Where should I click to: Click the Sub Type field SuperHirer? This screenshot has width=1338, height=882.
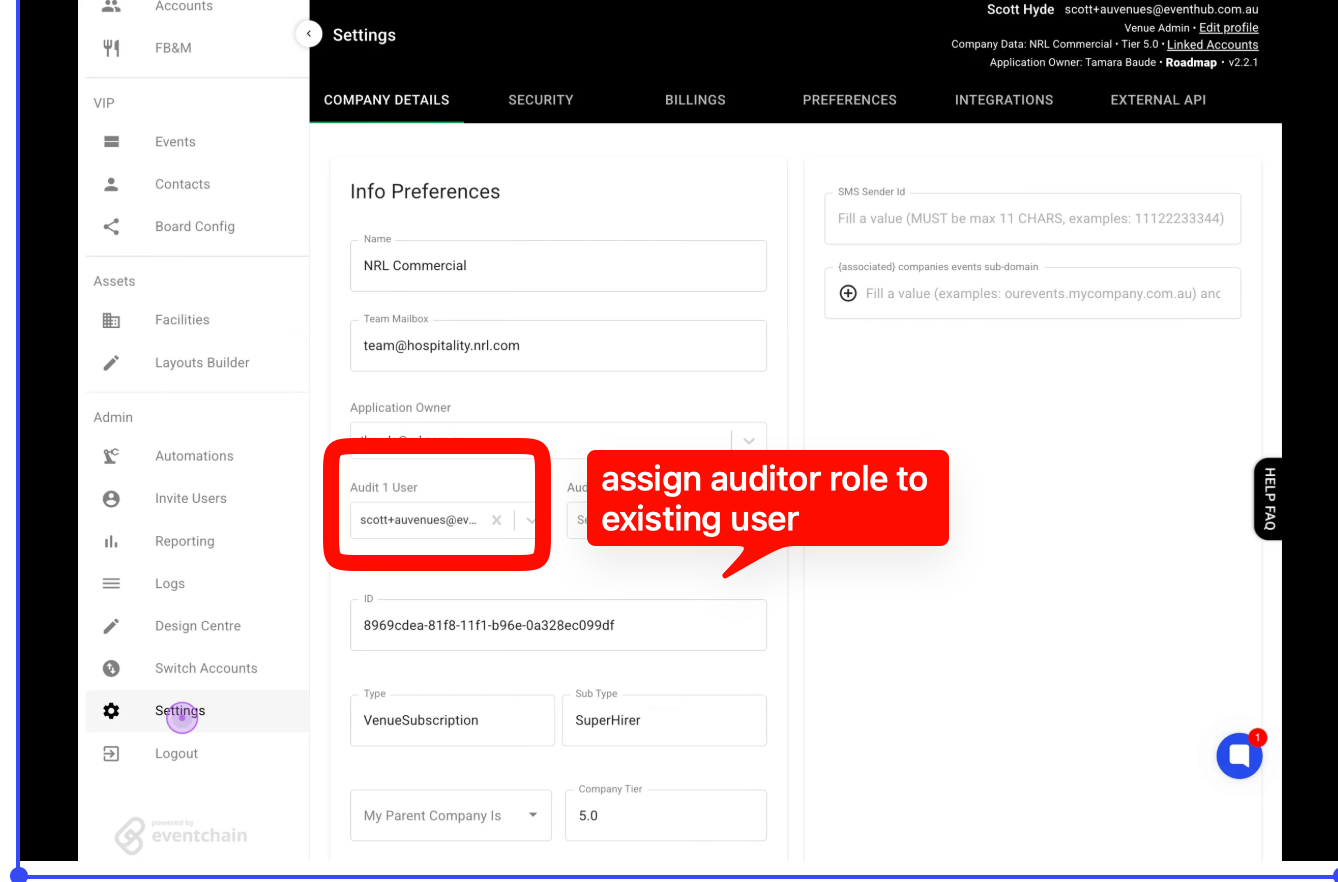(665, 720)
